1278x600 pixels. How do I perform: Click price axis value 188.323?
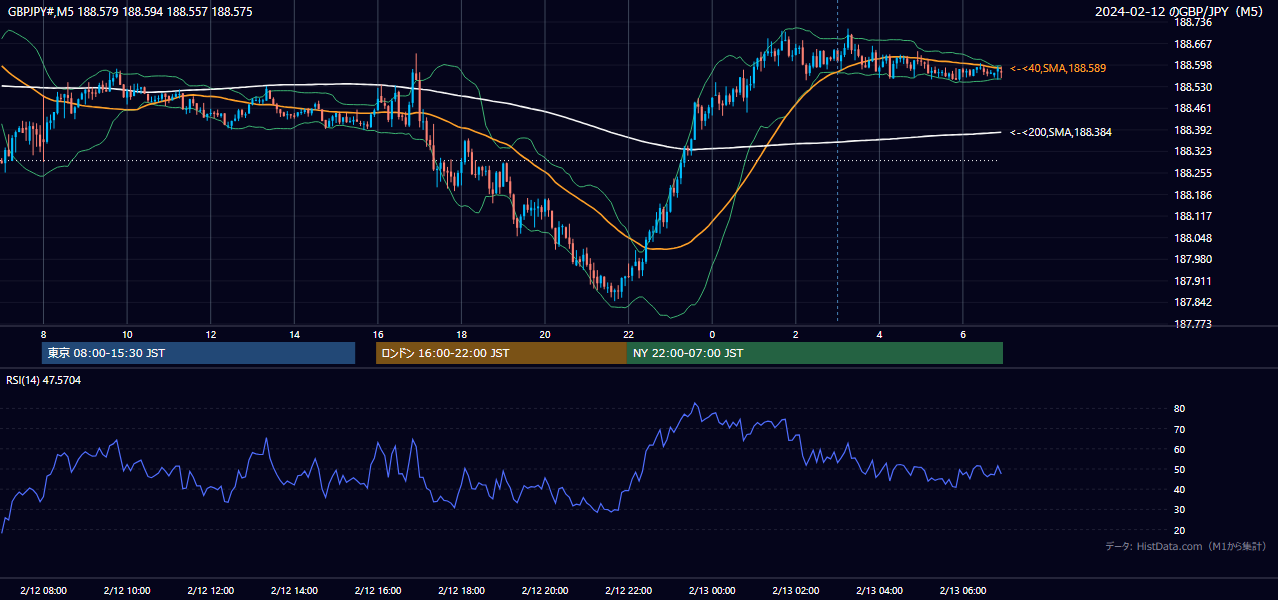click(1192, 151)
